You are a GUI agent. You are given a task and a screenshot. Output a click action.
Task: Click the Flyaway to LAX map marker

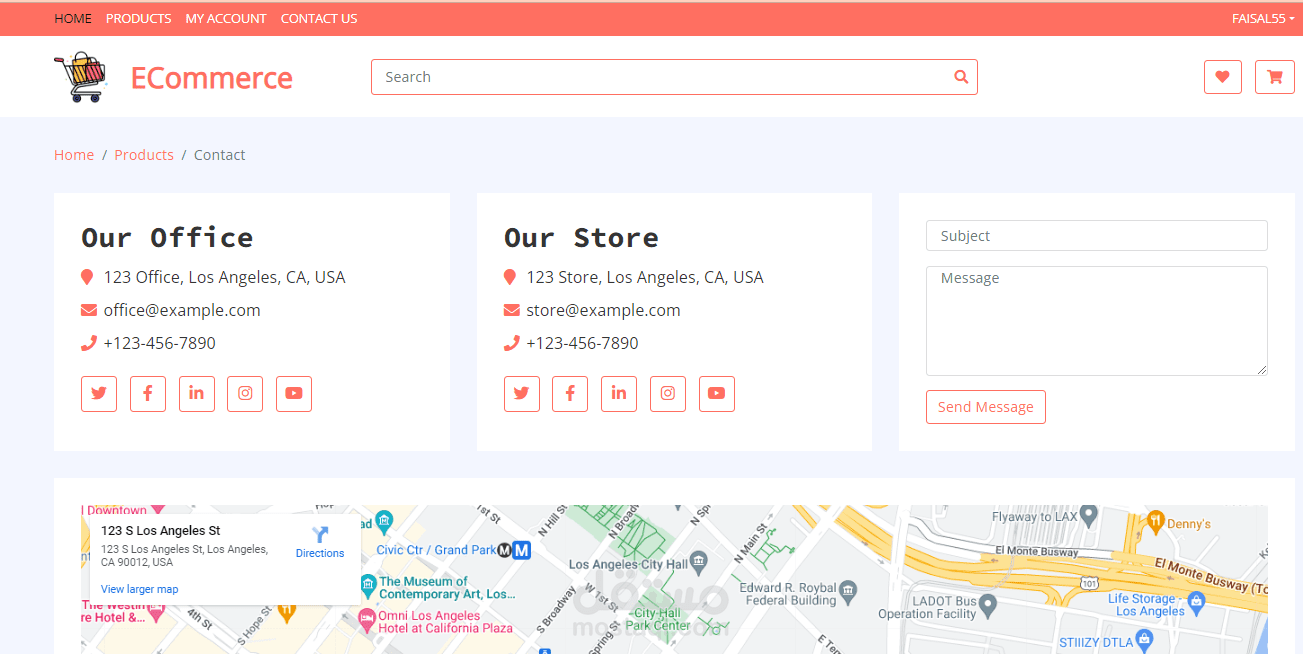point(1090,514)
